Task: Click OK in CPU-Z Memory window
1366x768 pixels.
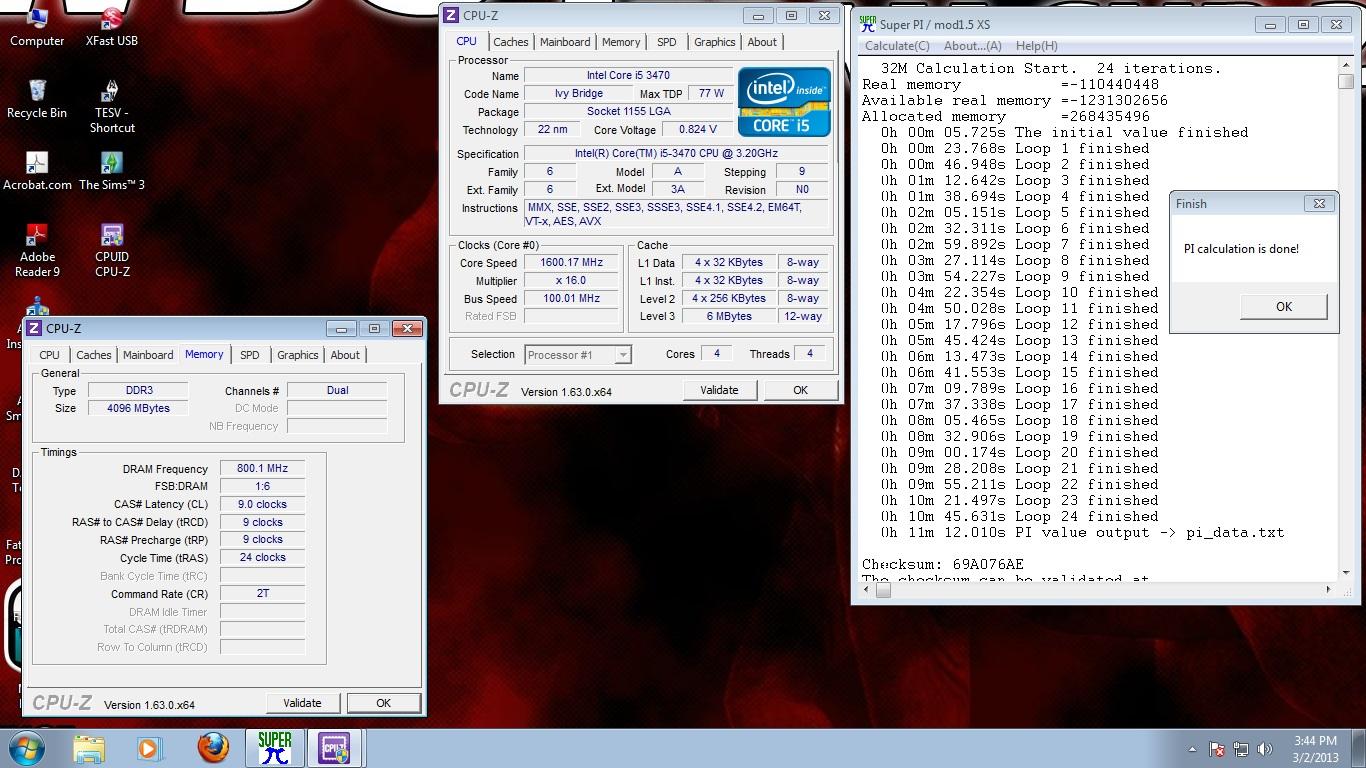Action: [x=383, y=703]
